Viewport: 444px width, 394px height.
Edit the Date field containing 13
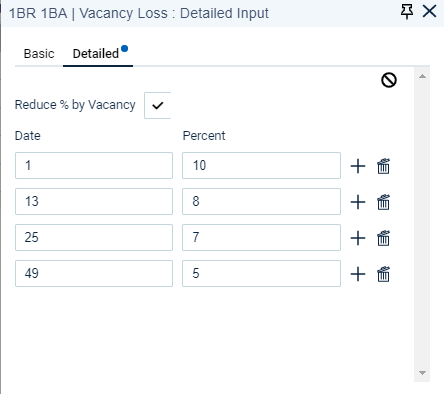coord(94,201)
